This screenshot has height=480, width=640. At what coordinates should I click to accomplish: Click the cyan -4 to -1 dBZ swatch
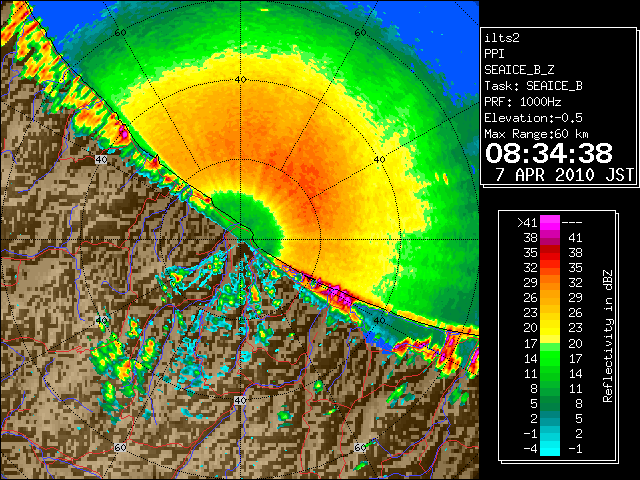click(550, 448)
